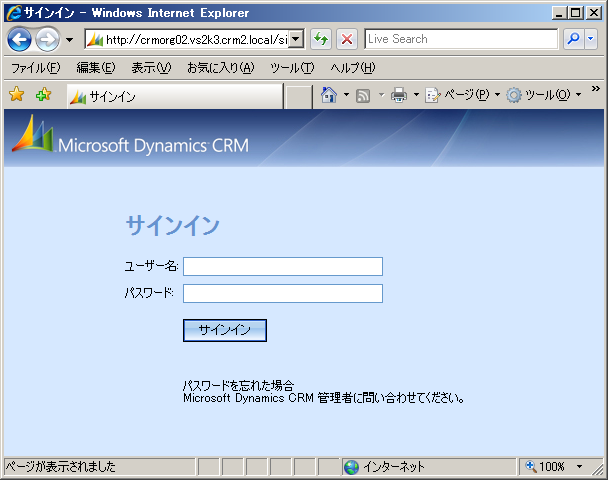The width and height of the screenshot is (608, 480).
Task: Minimize the Internet Explorer window
Action: pyautogui.click(x=559, y=13)
